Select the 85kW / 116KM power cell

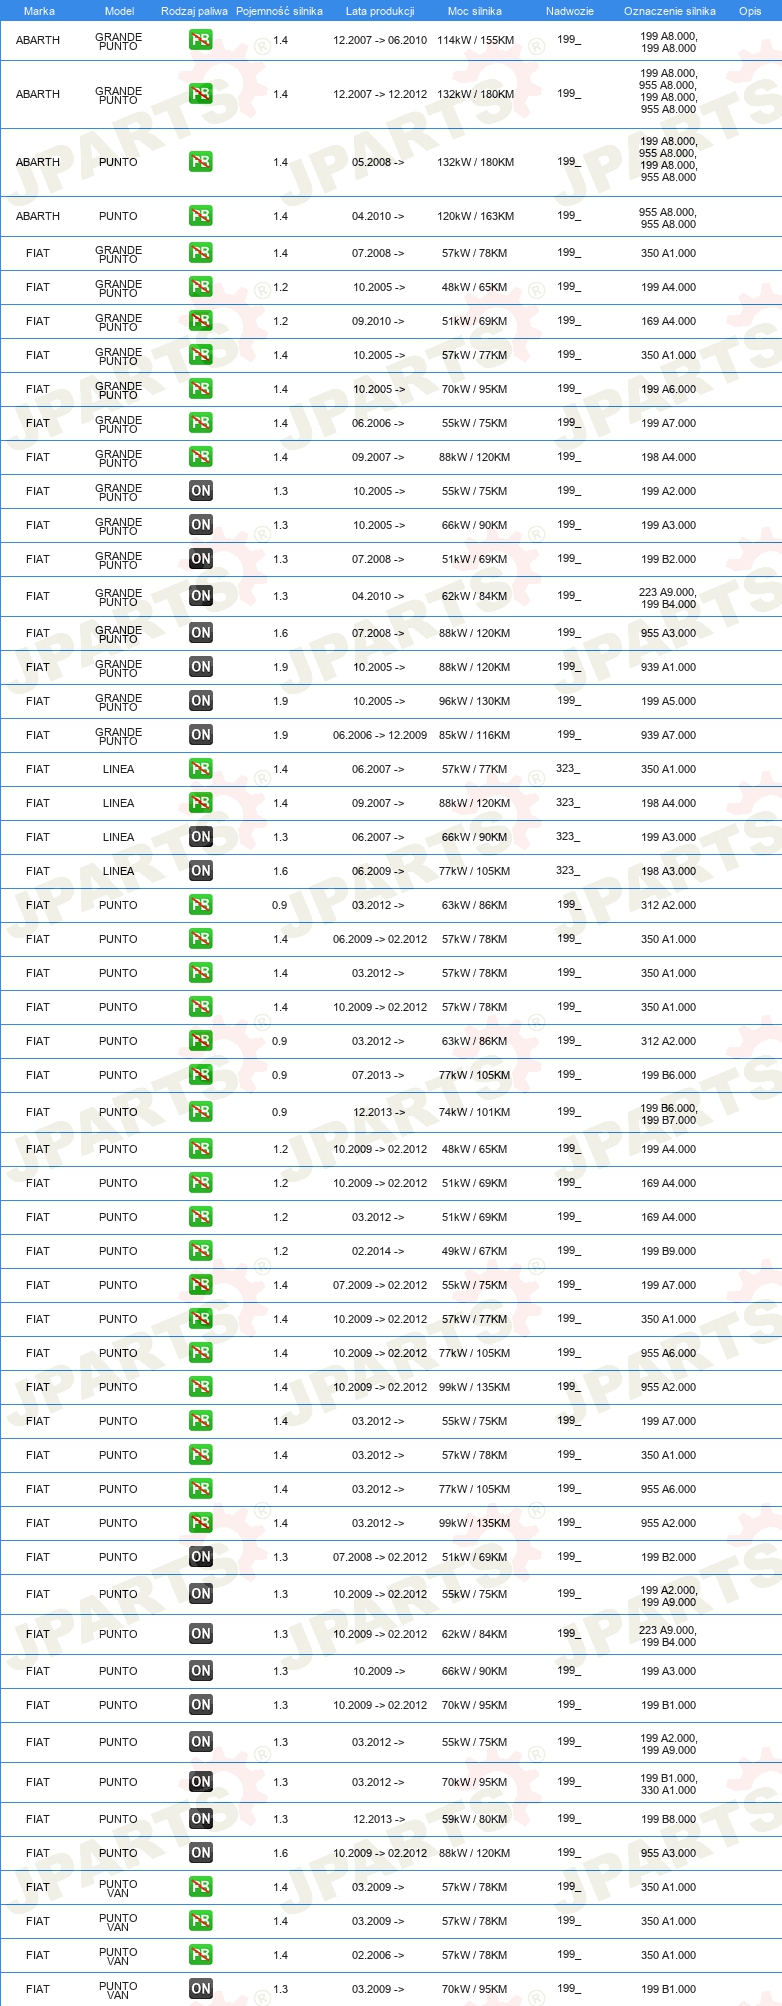[475, 735]
